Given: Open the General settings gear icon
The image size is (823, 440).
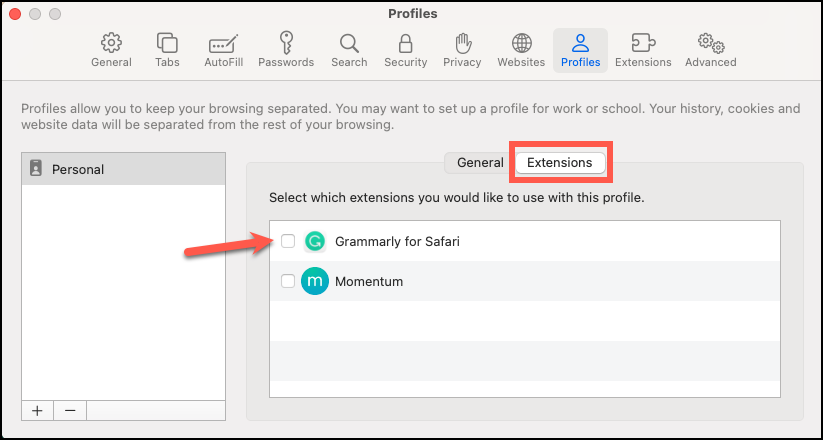Looking at the screenshot, I should click(111, 50).
